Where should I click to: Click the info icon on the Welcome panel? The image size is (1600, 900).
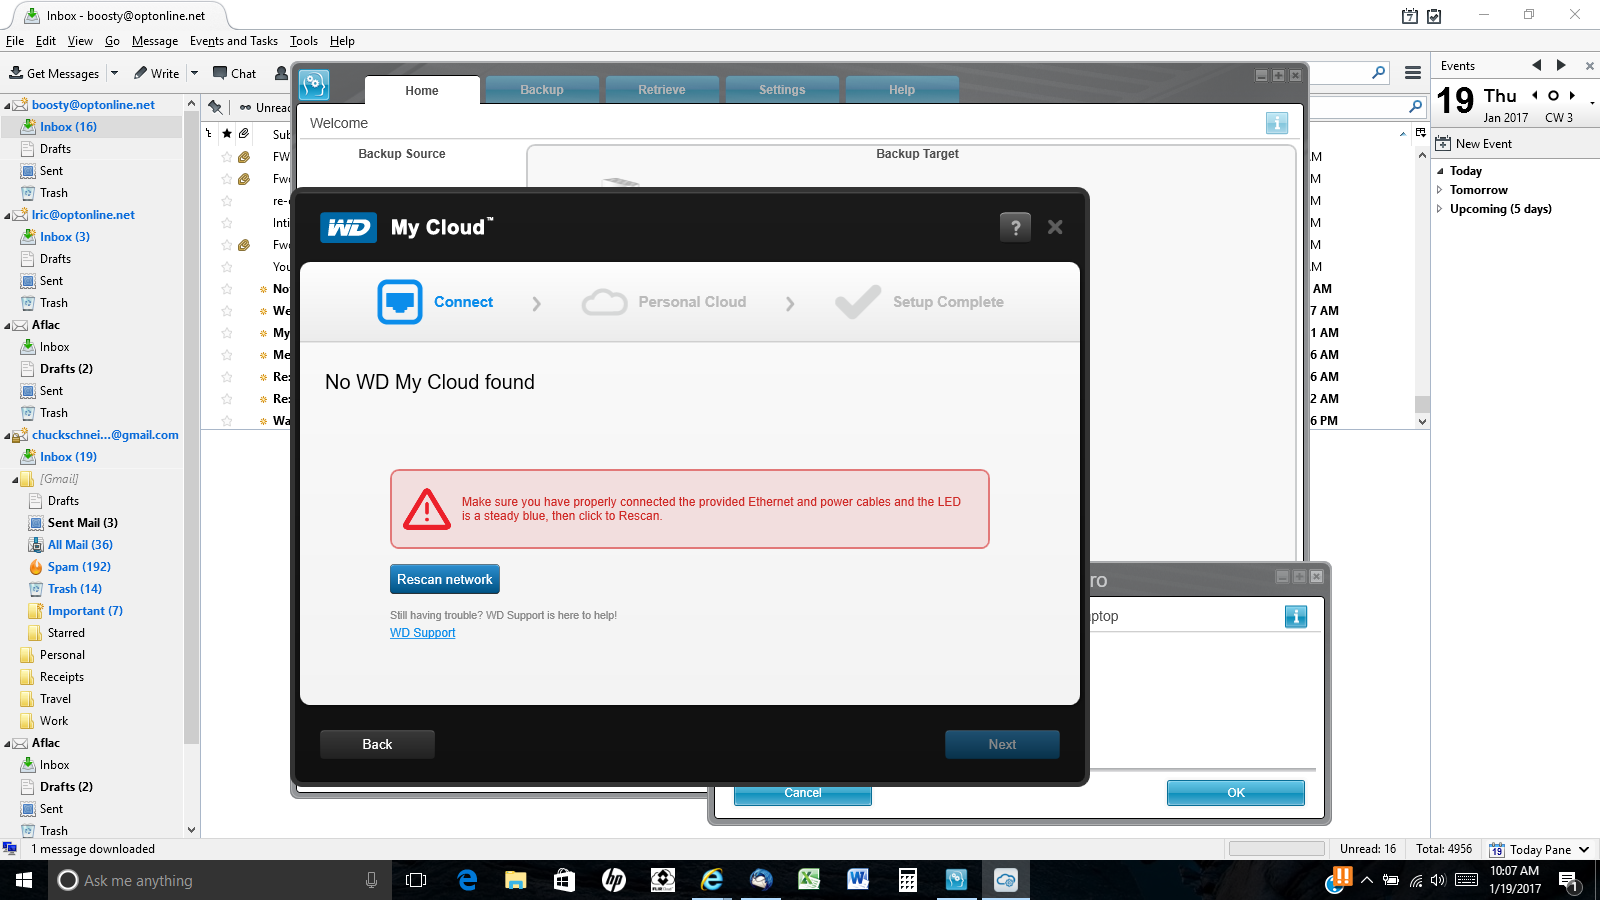point(1277,123)
